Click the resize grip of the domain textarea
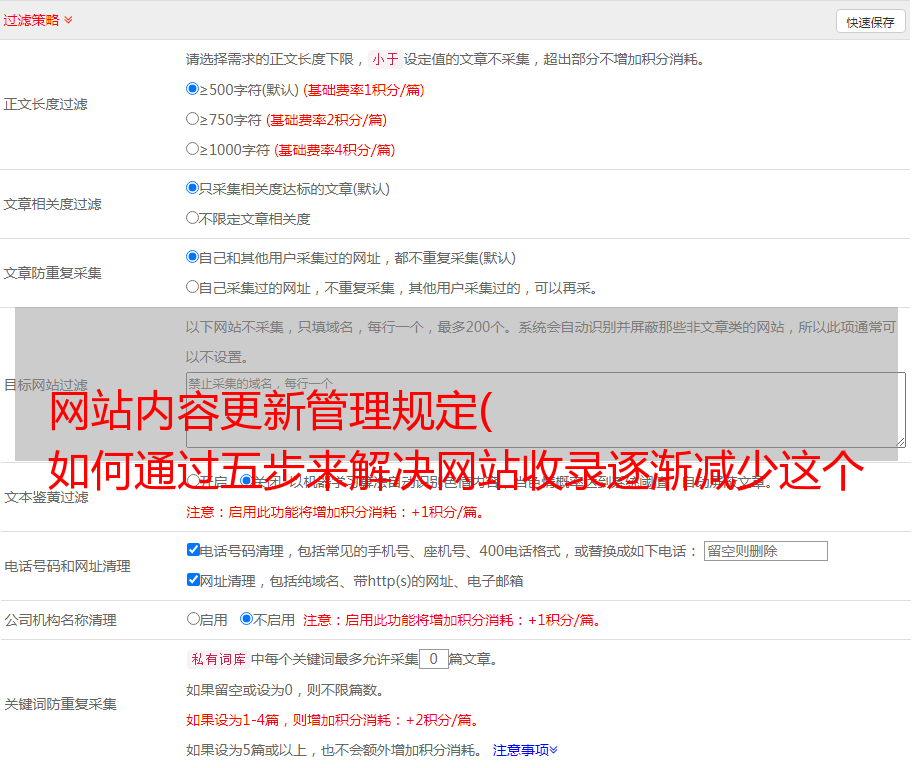Screen dimensions: 912x768 click(900, 443)
